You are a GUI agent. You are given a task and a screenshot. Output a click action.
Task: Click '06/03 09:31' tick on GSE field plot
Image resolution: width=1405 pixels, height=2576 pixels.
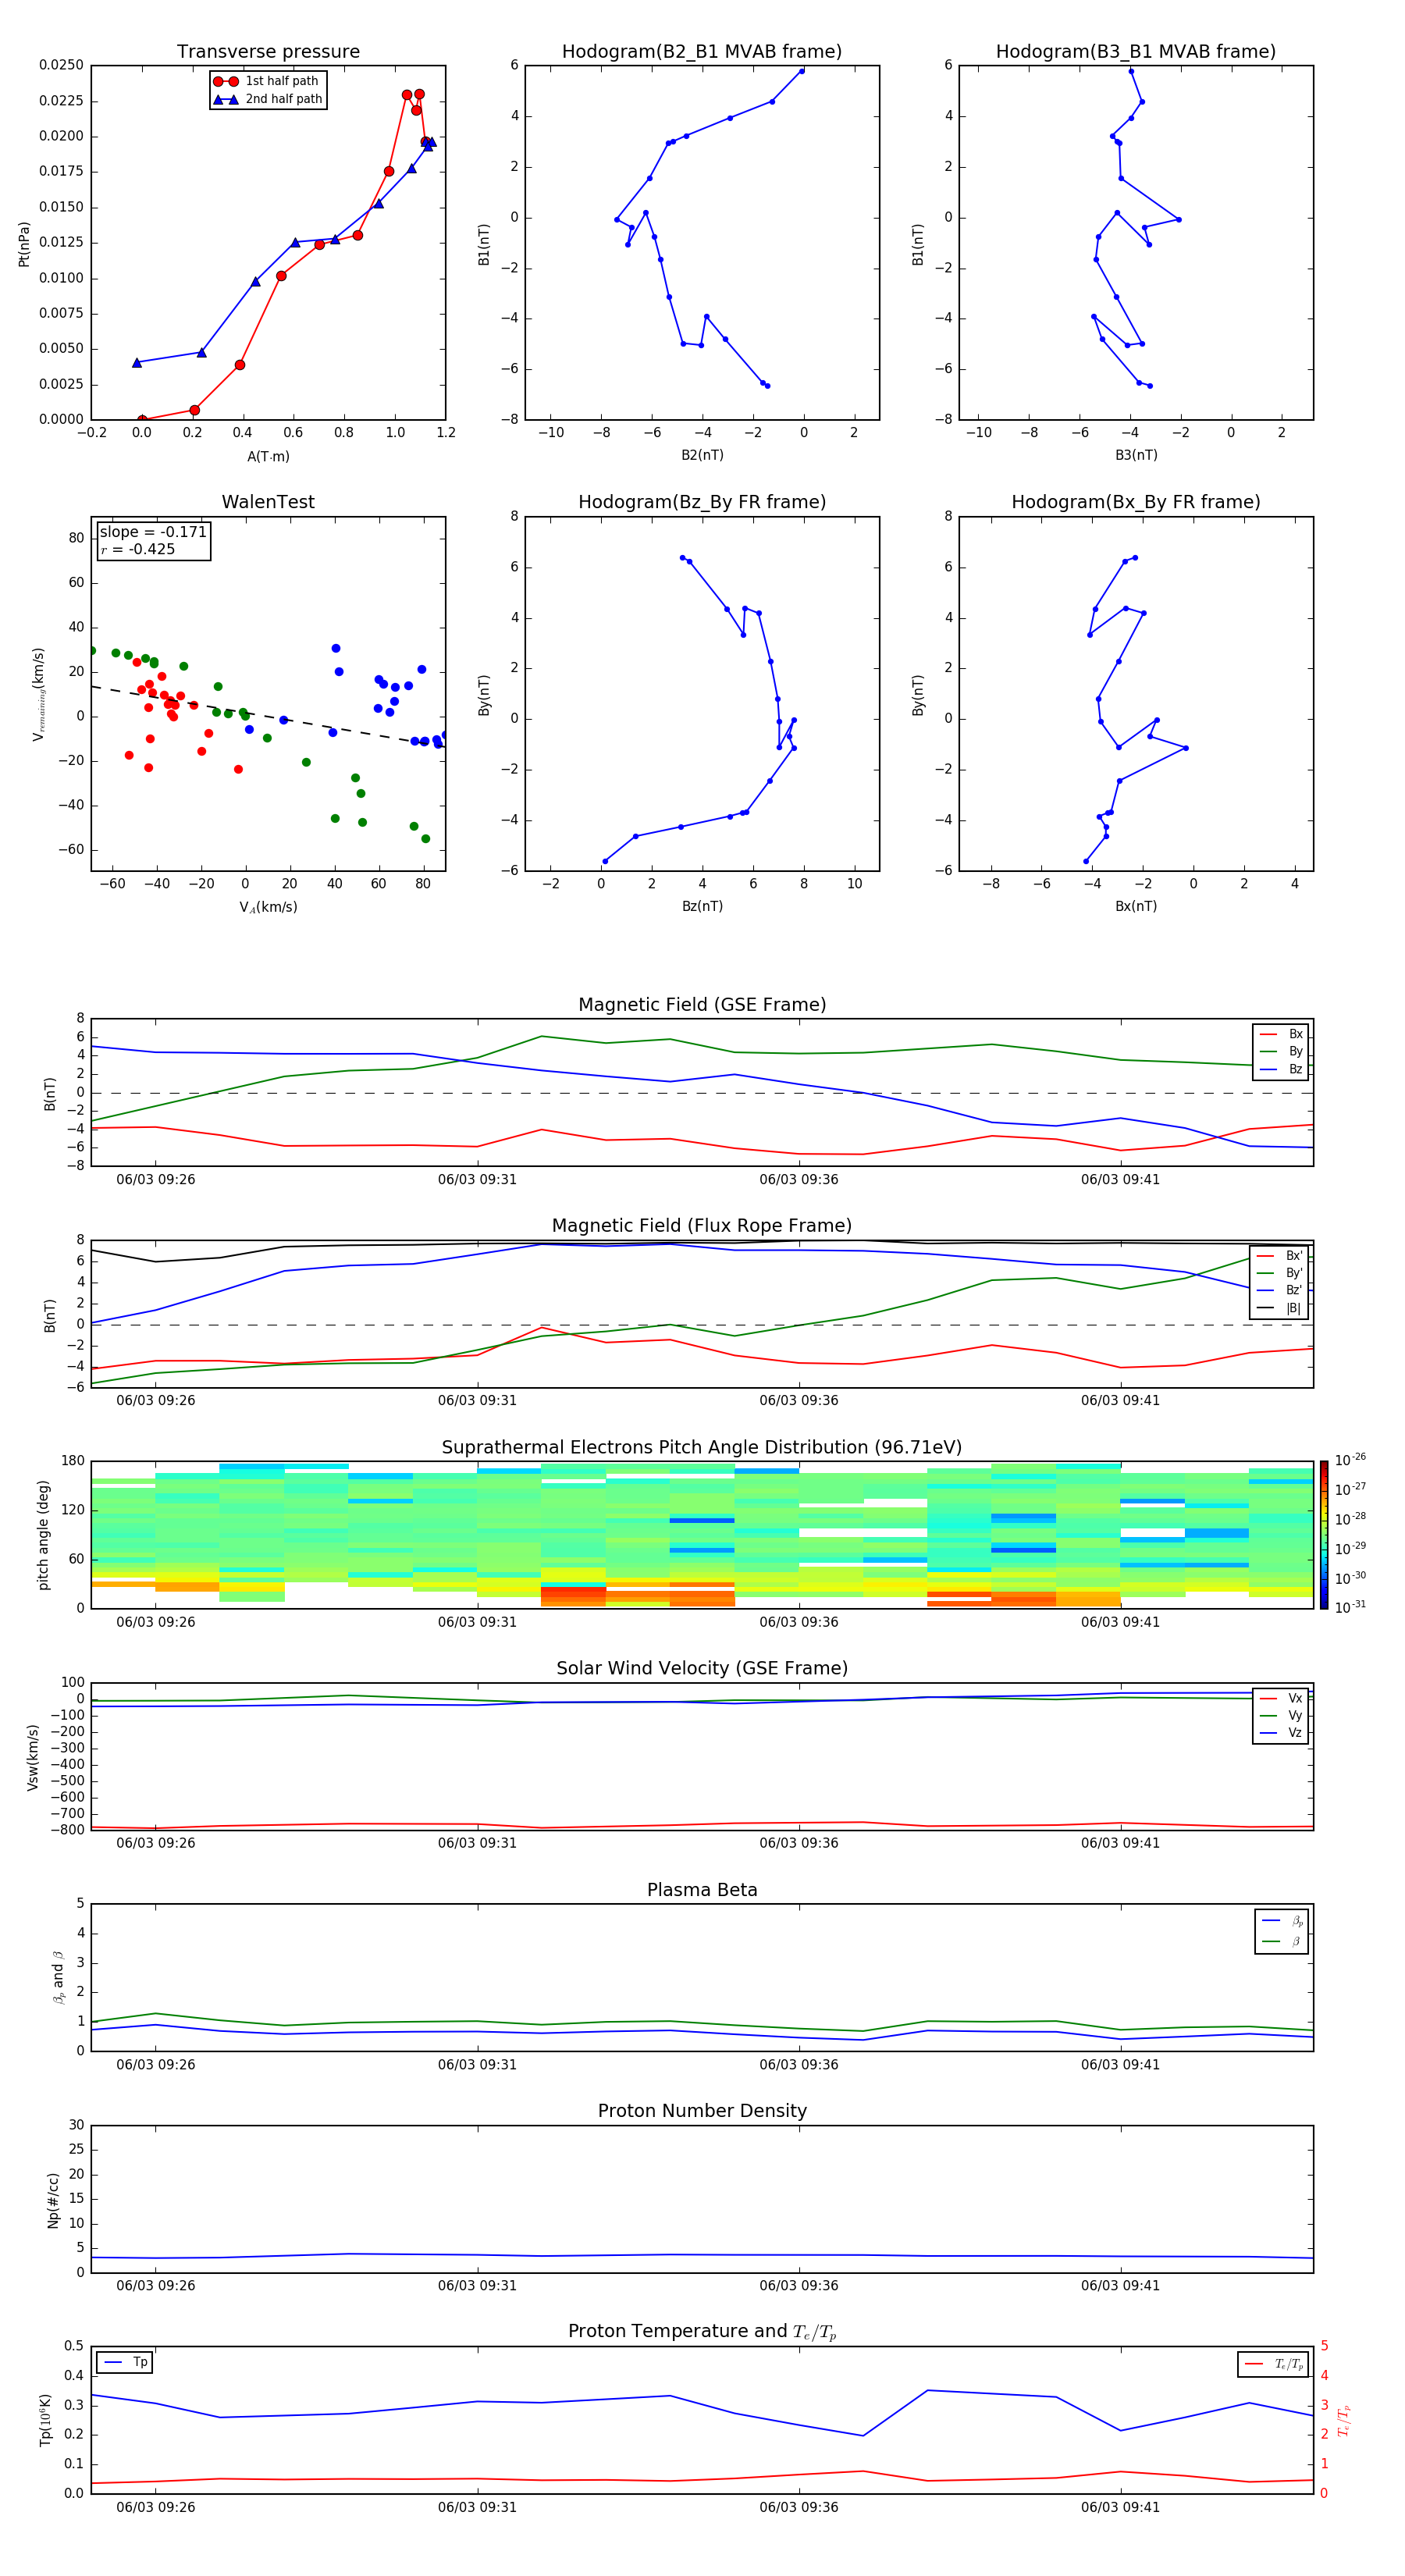click(477, 1180)
